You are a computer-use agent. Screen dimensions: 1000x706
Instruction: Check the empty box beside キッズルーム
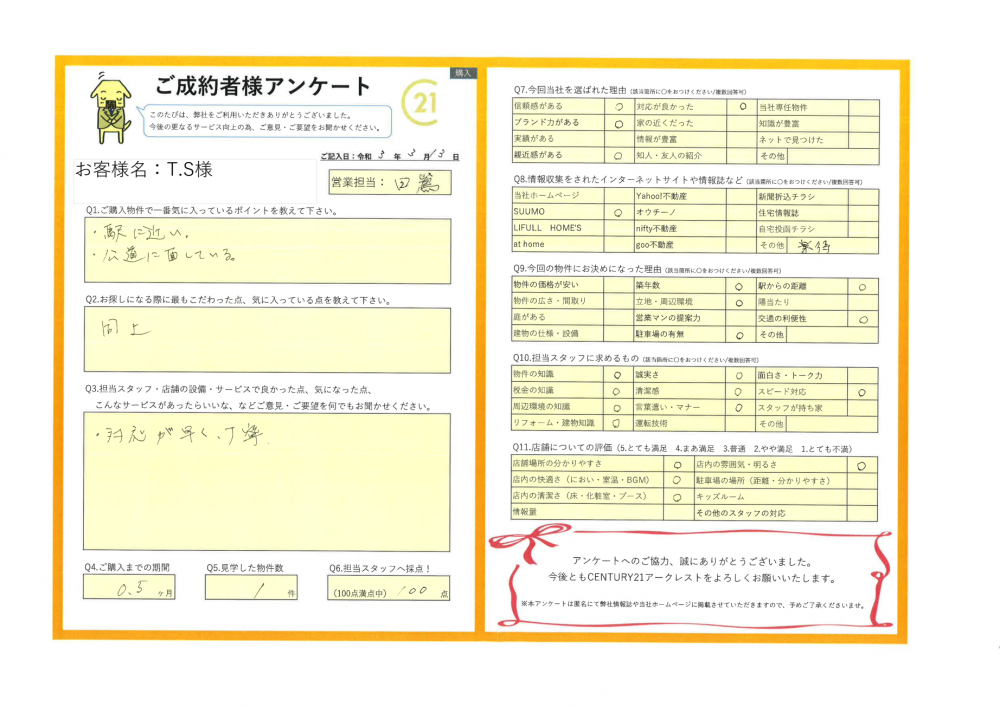(862, 496)
